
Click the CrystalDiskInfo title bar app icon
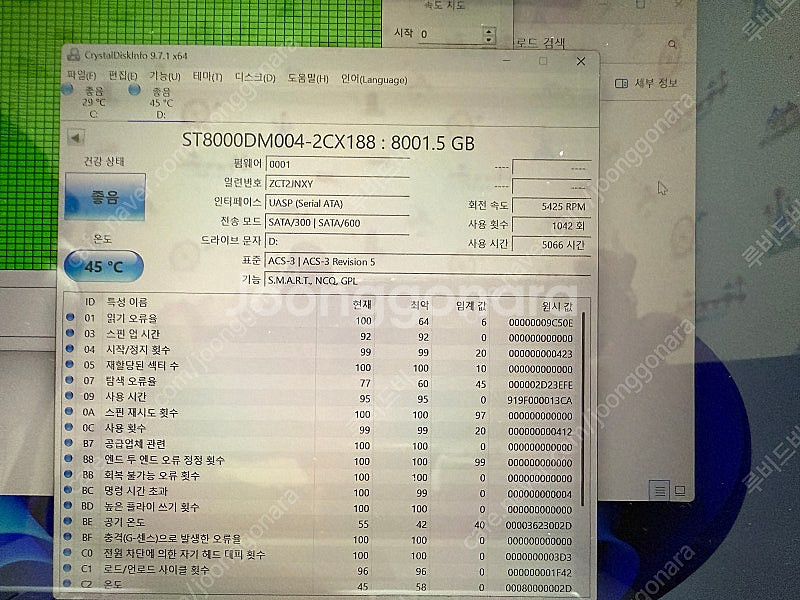(74, 54)
